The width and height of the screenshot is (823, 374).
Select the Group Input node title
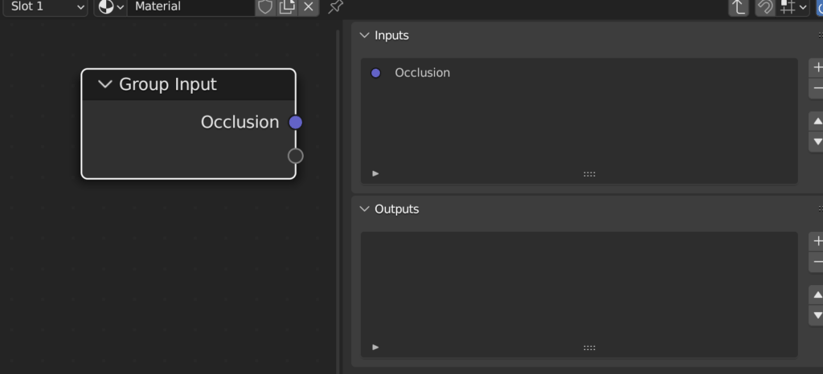pos(168,84)
